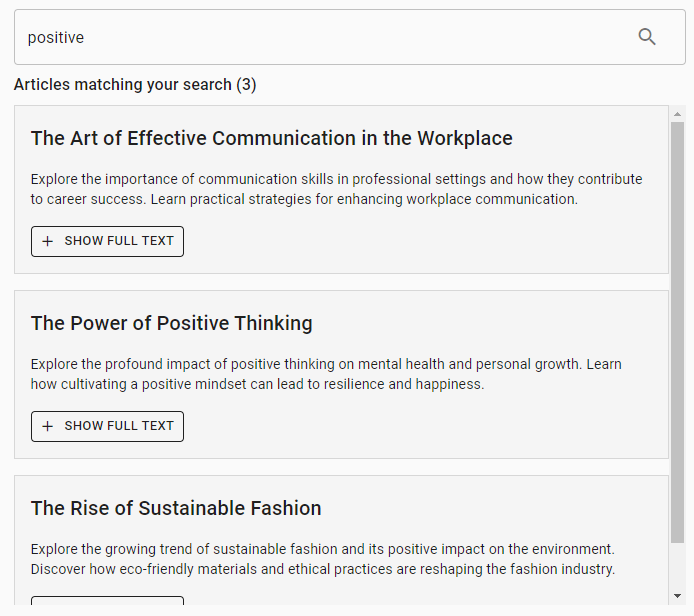The image size is (694, 616).
Task: Click the SHOW FULL TEXT label in the Positive Thinking card
Action: (119, 426)
